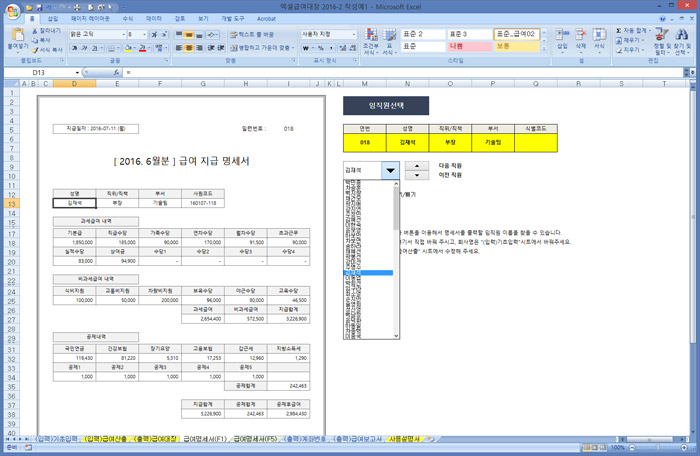Click the percent style icon
This screenshot has width=700, height=456.
pyautogui.click(x=321, y=48)
